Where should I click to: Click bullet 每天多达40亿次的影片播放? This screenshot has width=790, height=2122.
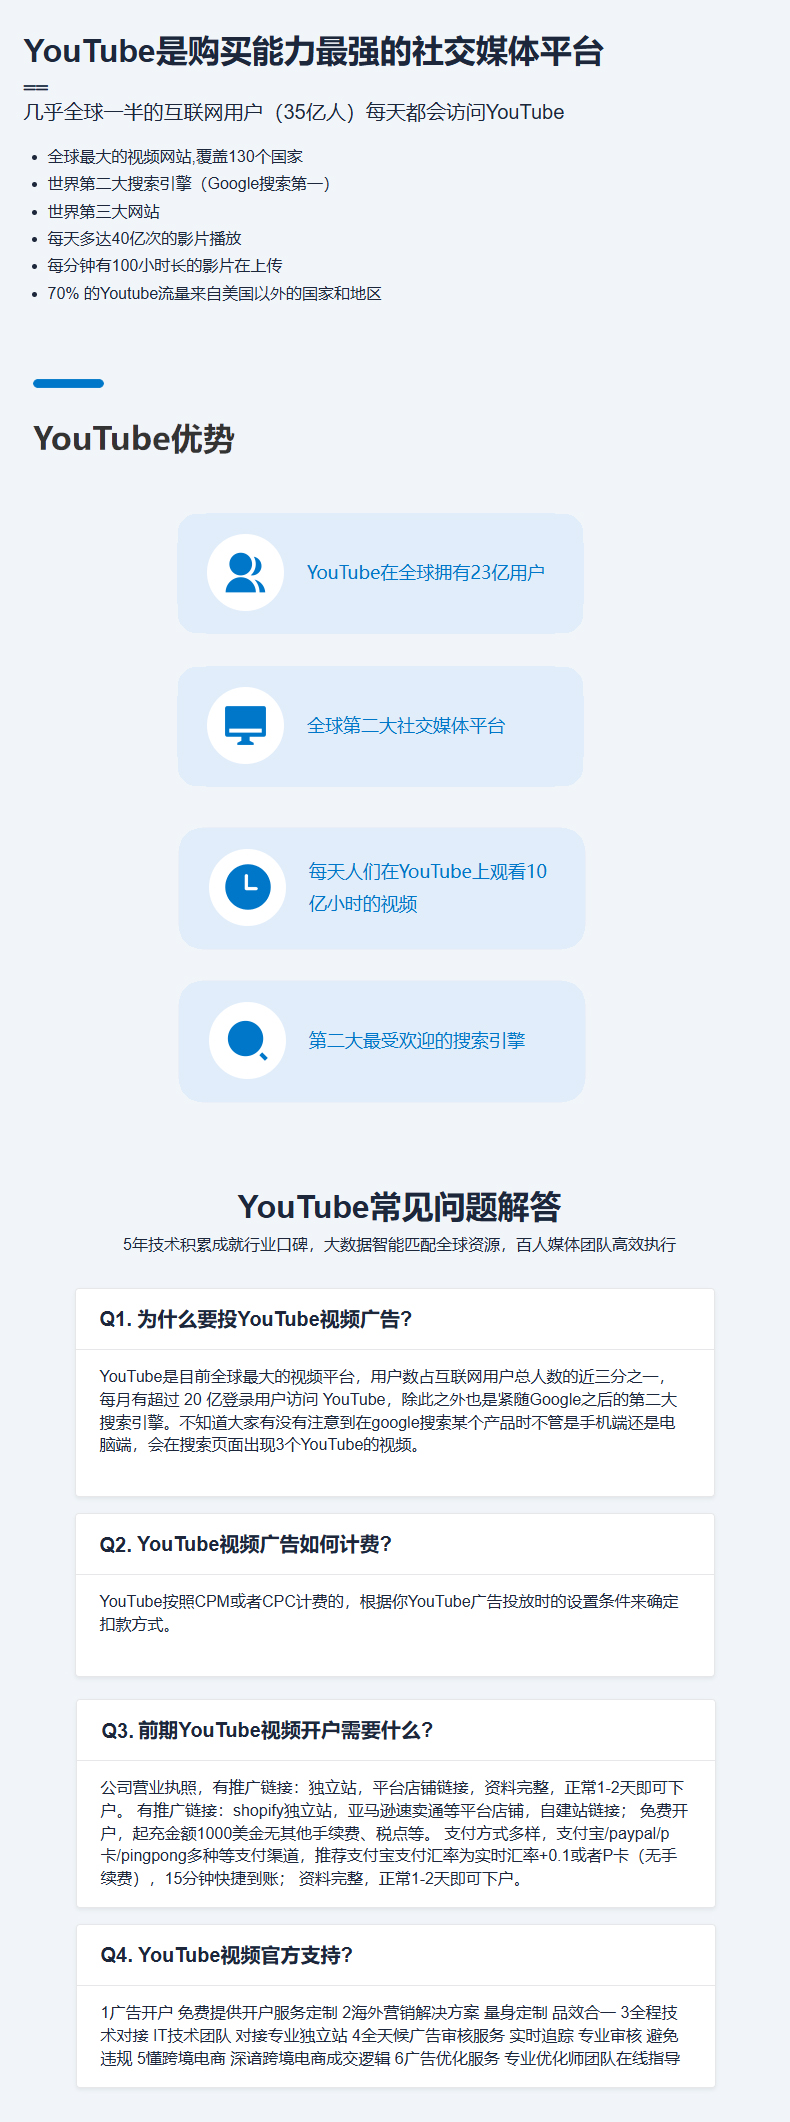pyautogui.click(x=144, y=238)
